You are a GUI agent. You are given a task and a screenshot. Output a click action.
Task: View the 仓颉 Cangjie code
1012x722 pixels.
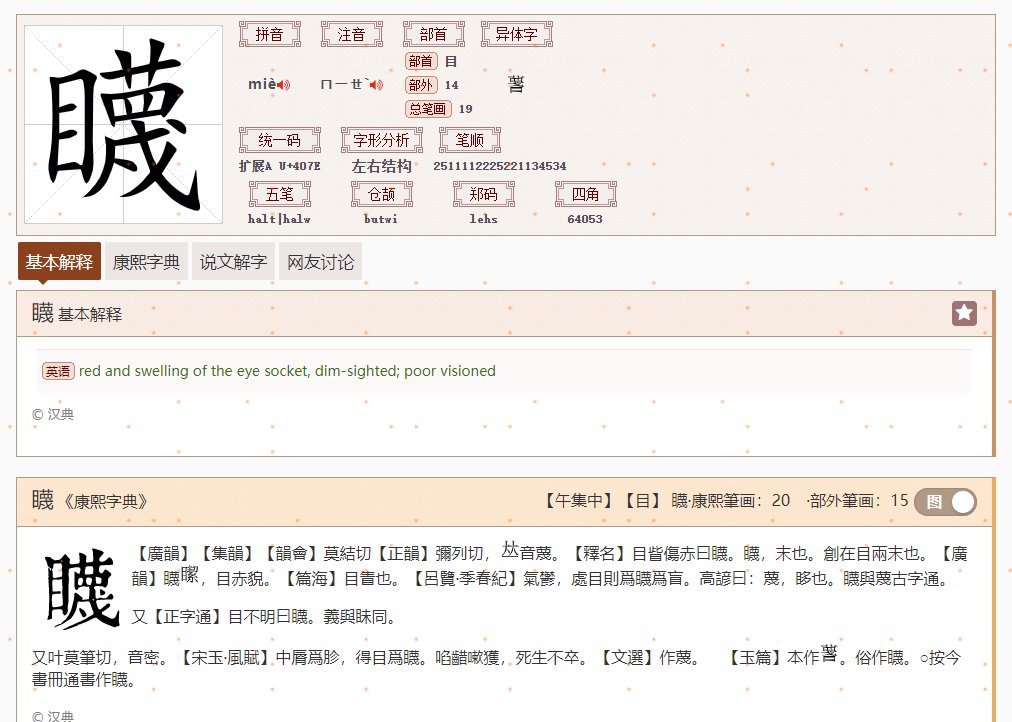click(x=380, y=194)
